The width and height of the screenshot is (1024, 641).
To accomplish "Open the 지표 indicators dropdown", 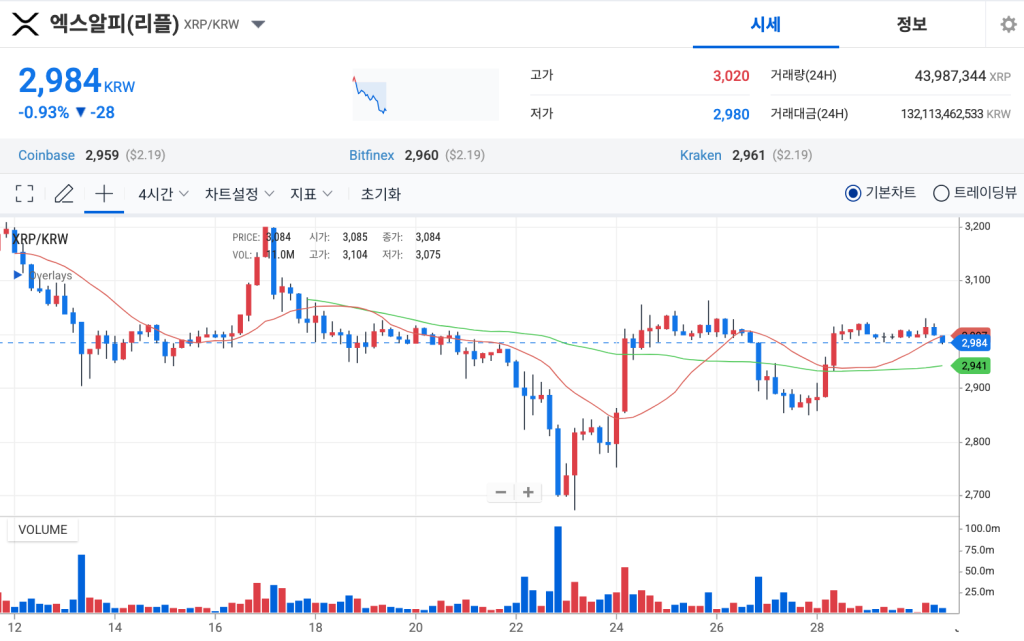I will [x=312, y=194].
